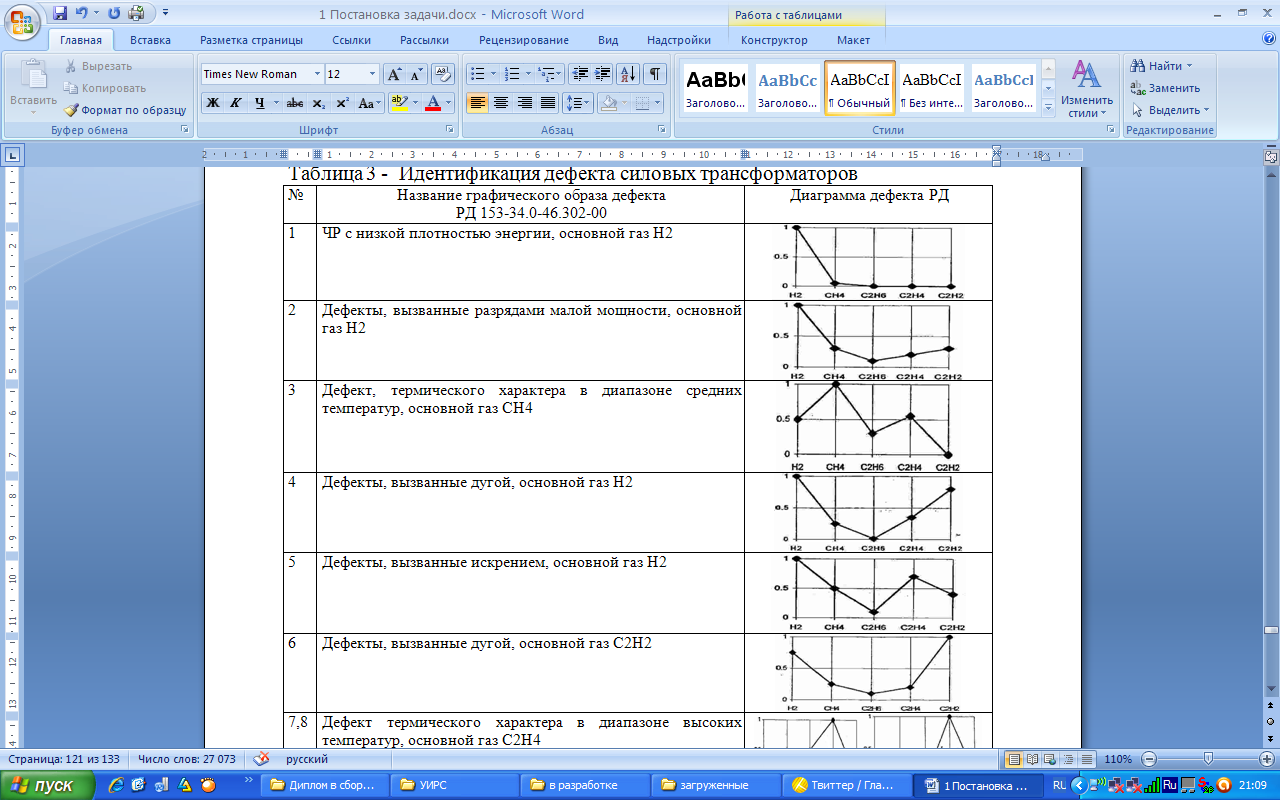Click language indicator русский in status bar
This screenshot has width=1280, height=800.
[x=307, y=759]
